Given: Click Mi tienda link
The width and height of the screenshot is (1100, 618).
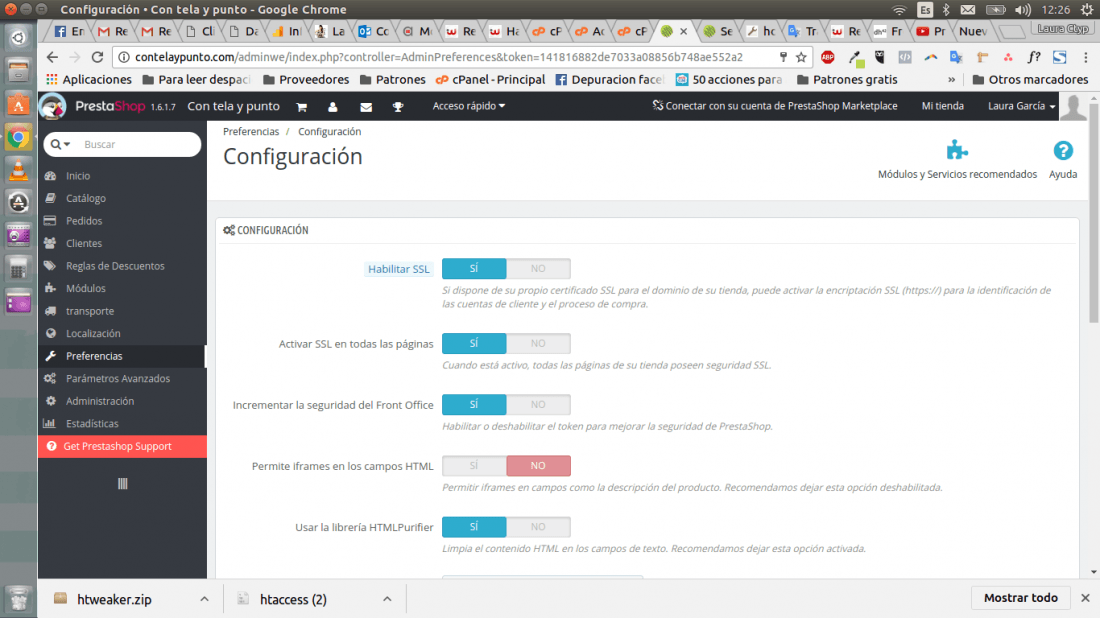Looking at the screenshot, I should tap(942, 106).
